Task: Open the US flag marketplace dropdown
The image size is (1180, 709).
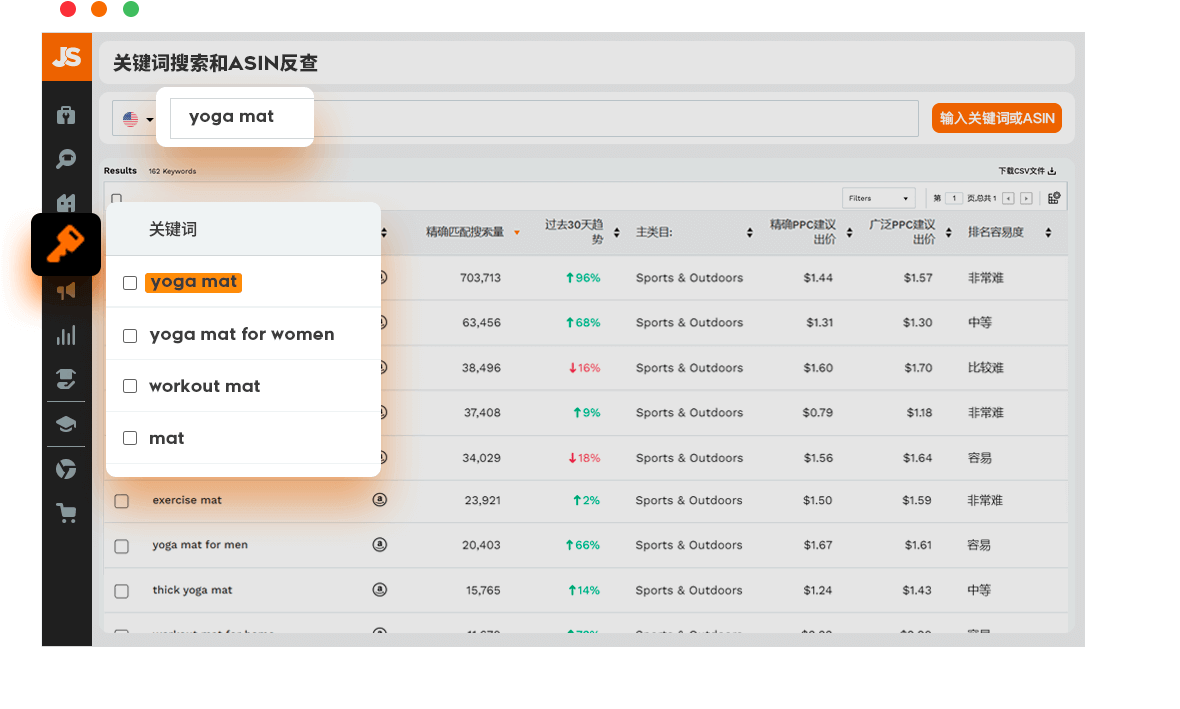Action: (138, 119)
